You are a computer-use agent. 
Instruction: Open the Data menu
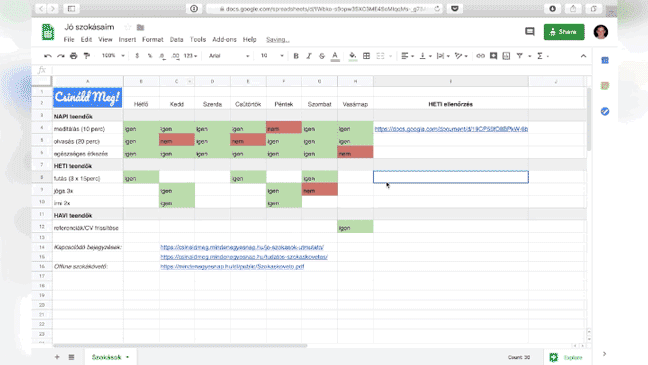tap(176, 40)
